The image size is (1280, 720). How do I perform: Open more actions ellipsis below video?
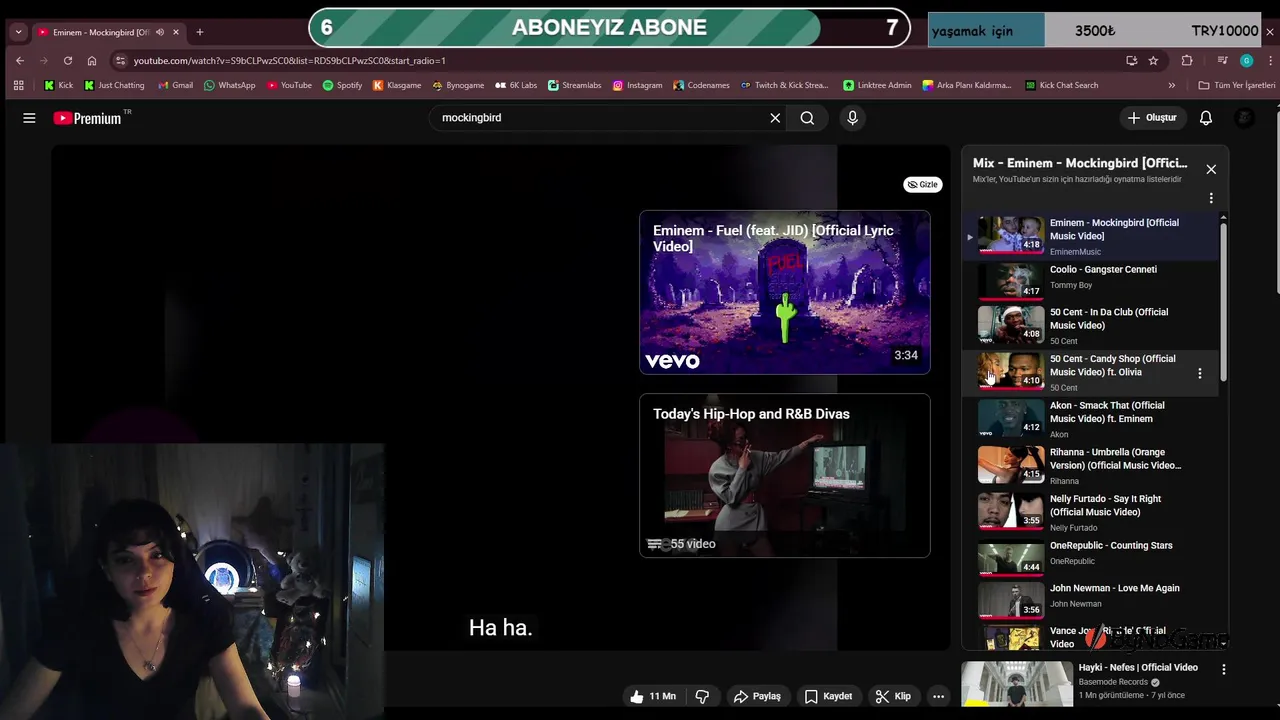938,696
